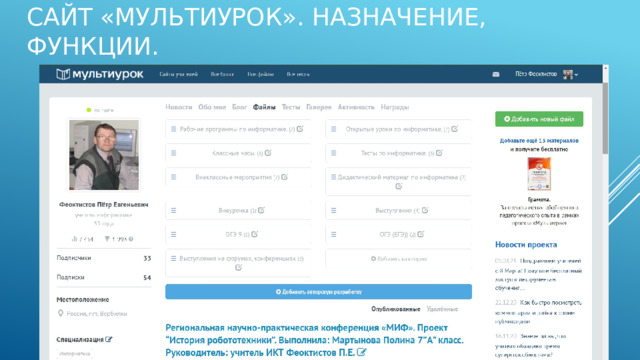Click Добавить категорию button

point(399,259)
